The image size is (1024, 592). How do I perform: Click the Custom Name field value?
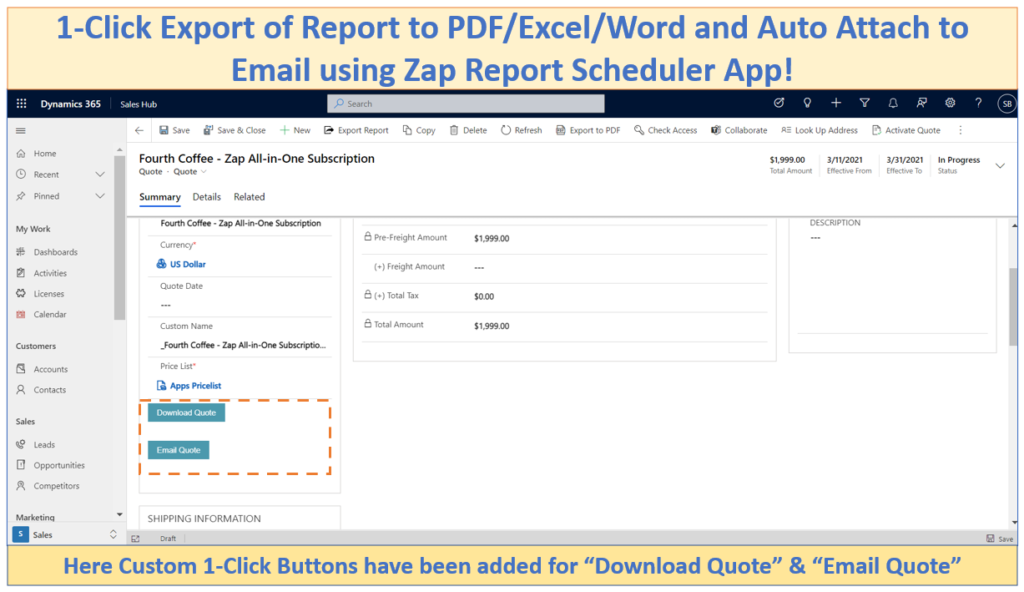point(243,345)
